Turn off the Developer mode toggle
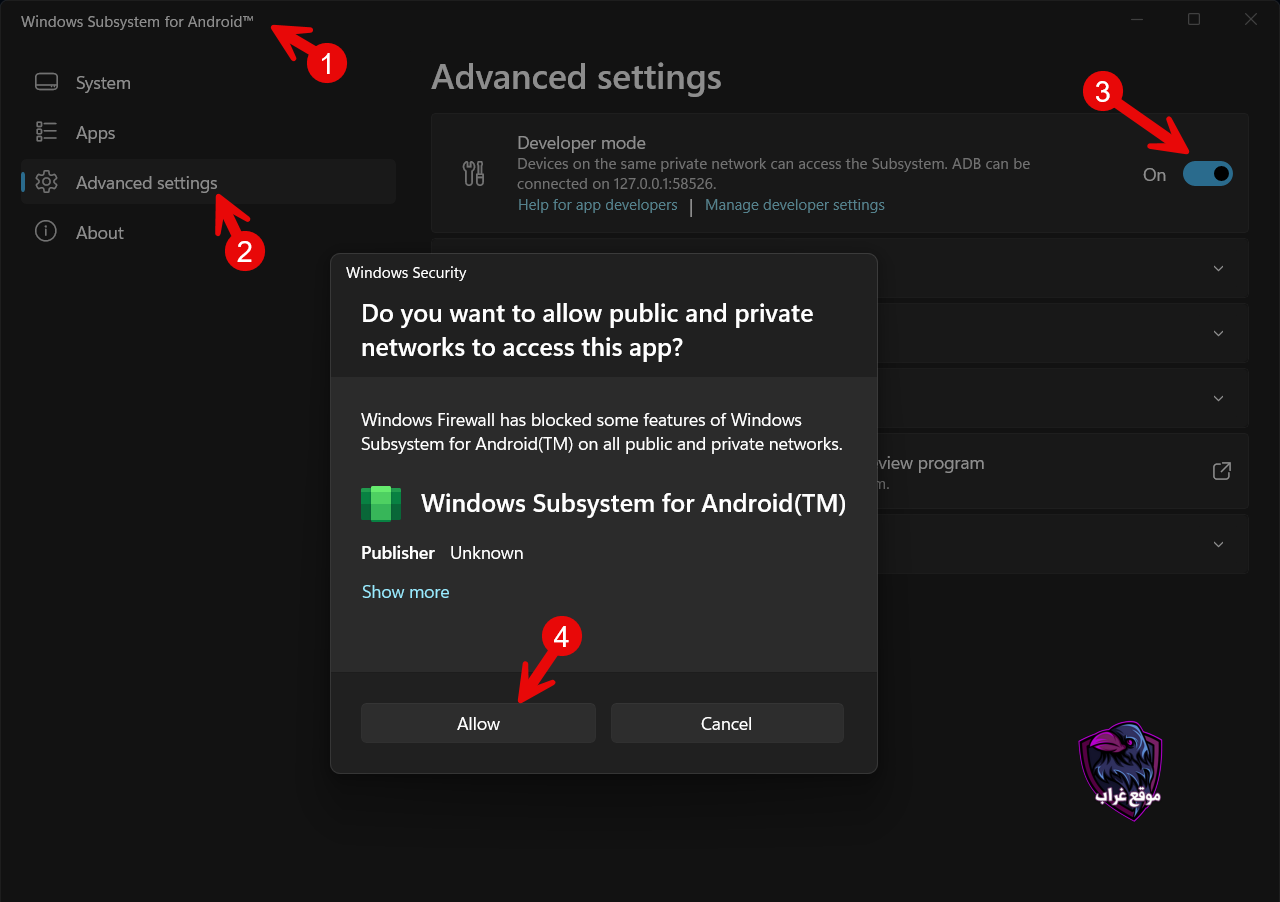1280x902 pixels. pyautogui.click(x=1207, y=174)
